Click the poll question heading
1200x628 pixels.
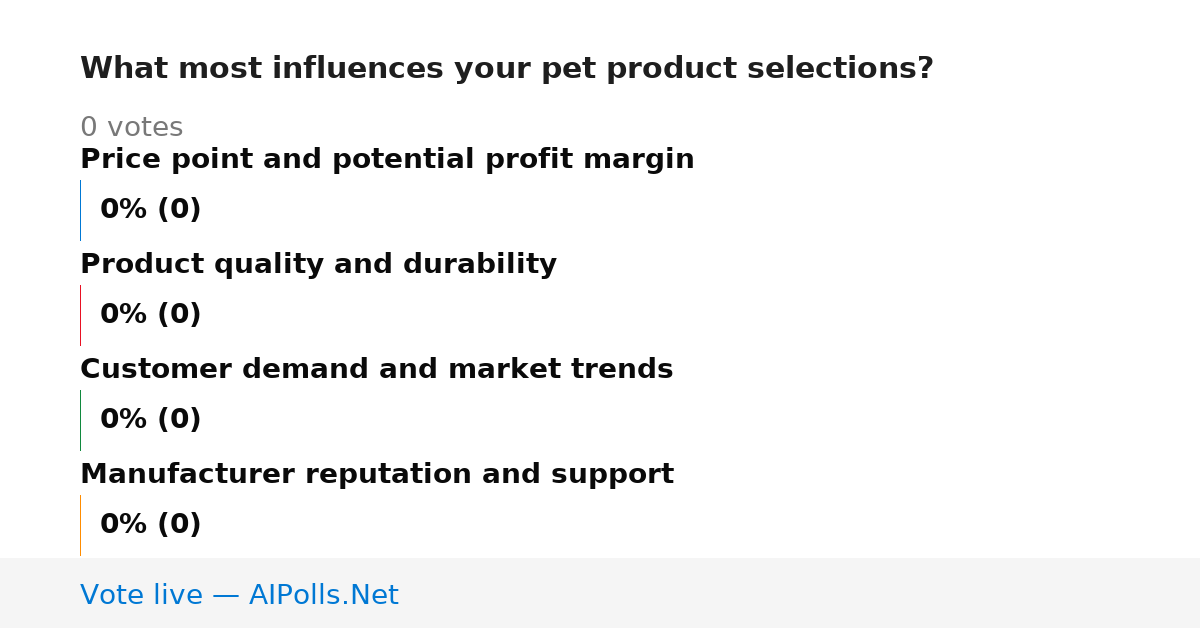(x=507, y=69)
